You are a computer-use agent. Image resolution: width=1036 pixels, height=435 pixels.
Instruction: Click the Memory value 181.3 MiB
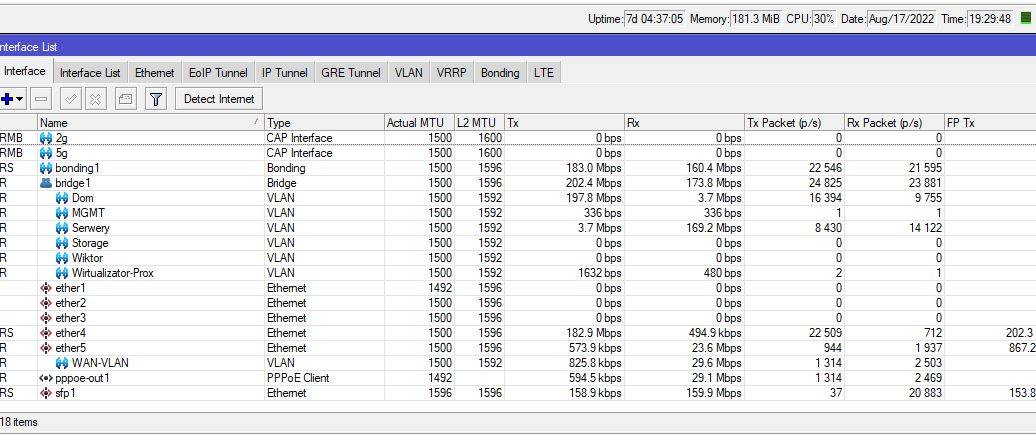coord(757,19)
